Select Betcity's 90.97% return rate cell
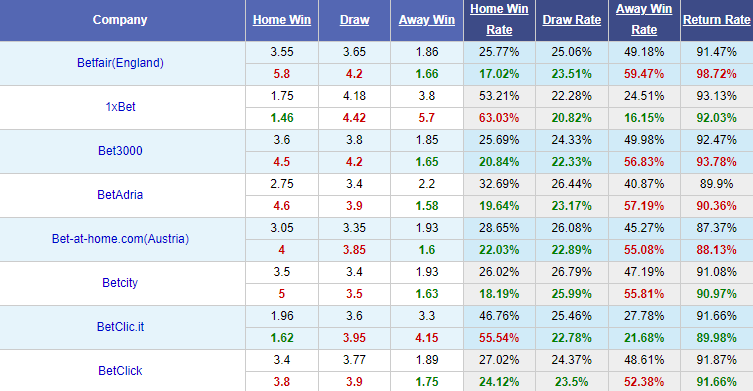Viewport: 753px width, 391px height. pyautogui.click(x=717, y=294)
